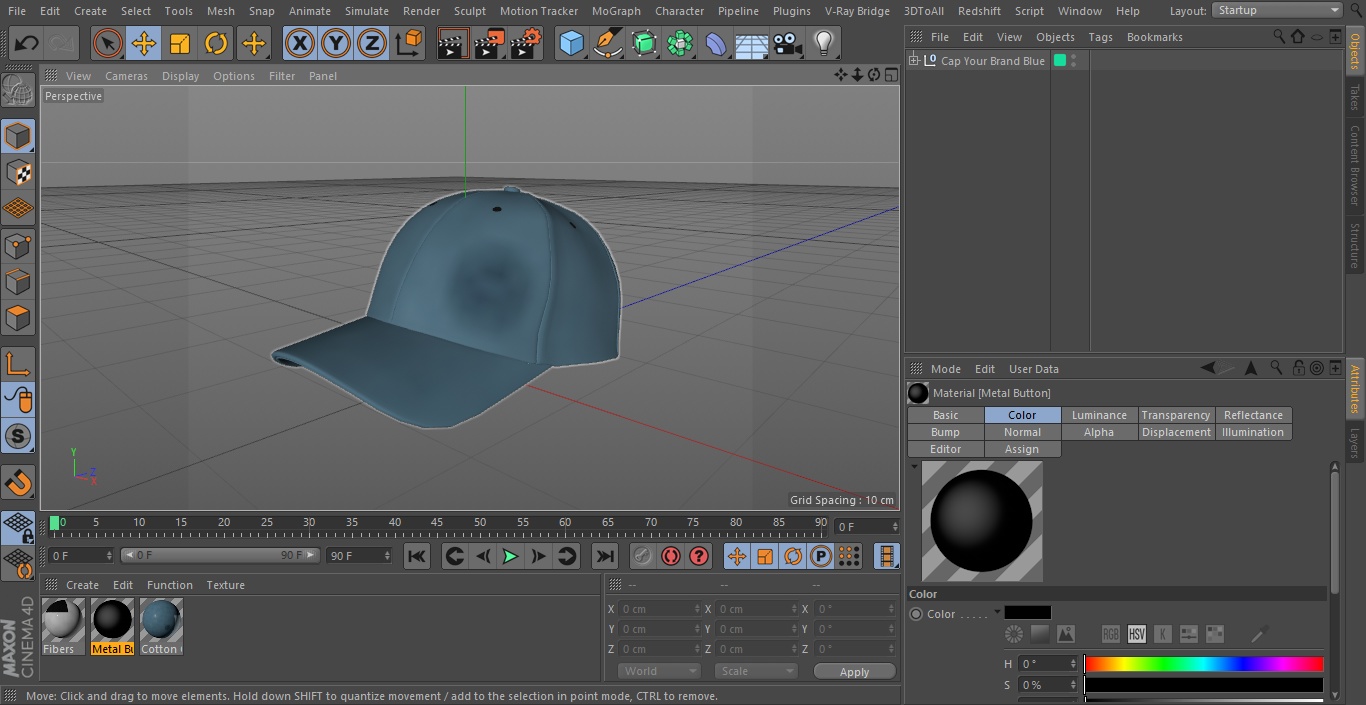Toggle Parameter keyframe recording

click(821, 556)
